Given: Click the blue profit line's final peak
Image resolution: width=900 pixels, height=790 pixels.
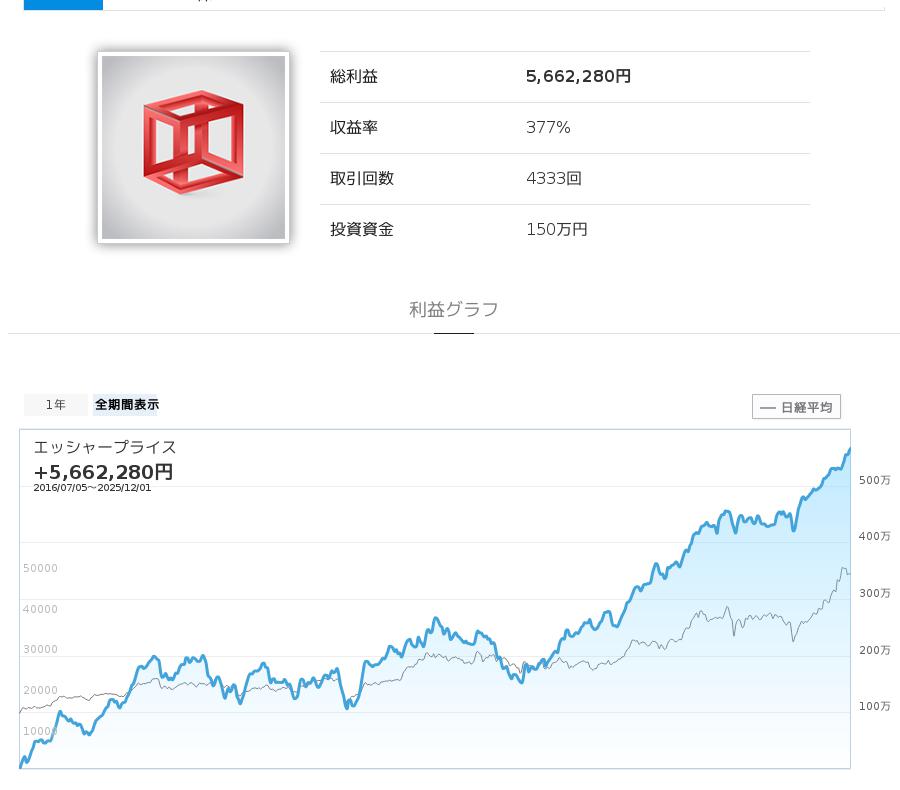Looking at the screenshot, I should pyautogui.click(x=848, y=451).
